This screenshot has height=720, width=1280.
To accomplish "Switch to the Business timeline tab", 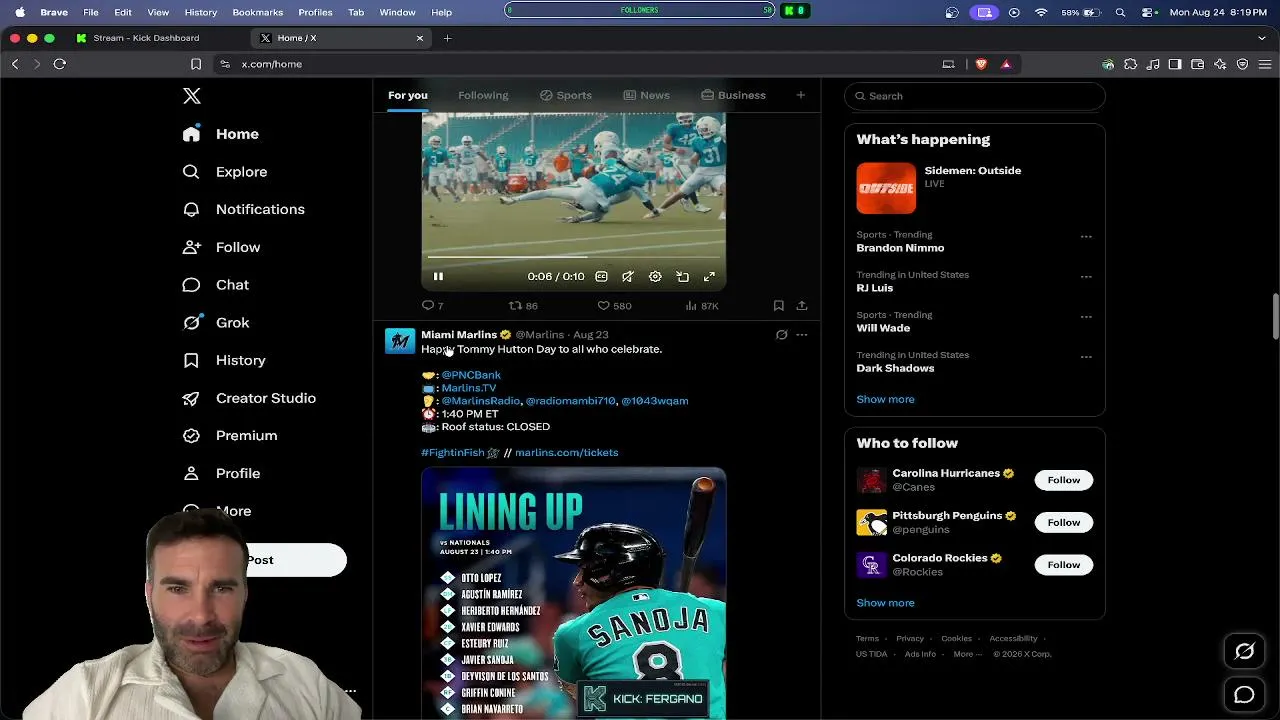I will 733,95.
